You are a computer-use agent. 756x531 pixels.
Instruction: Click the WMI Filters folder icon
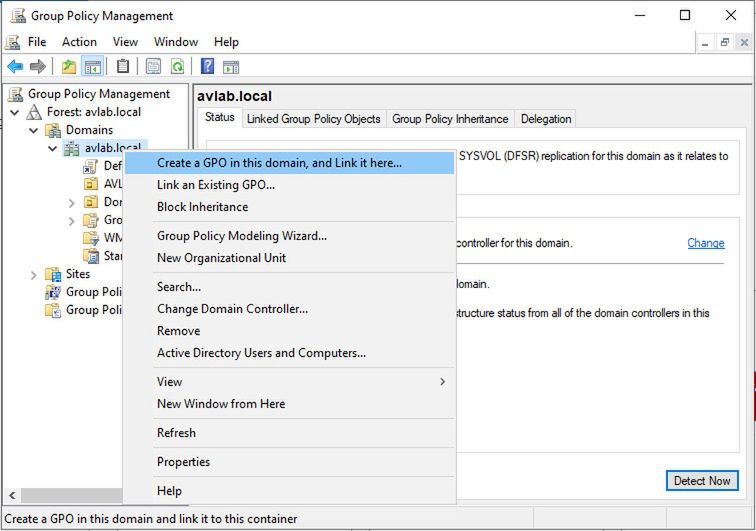[91, 238]
